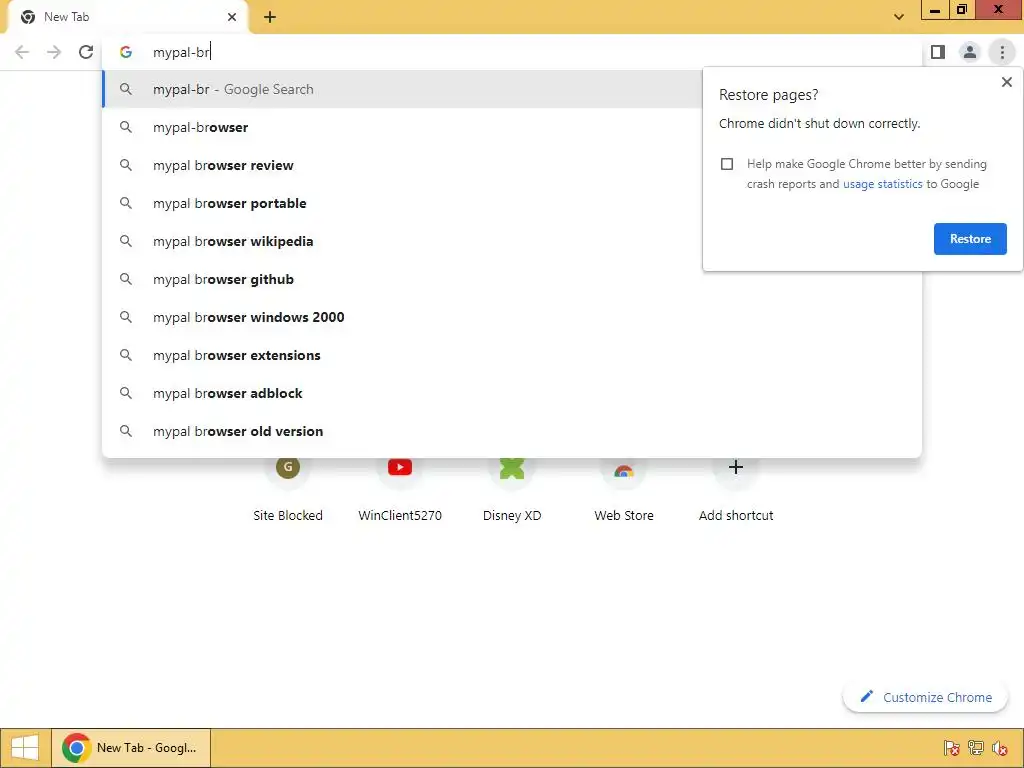Open the usage statistics link
The image size is (1024, 768).
(882, 184)
